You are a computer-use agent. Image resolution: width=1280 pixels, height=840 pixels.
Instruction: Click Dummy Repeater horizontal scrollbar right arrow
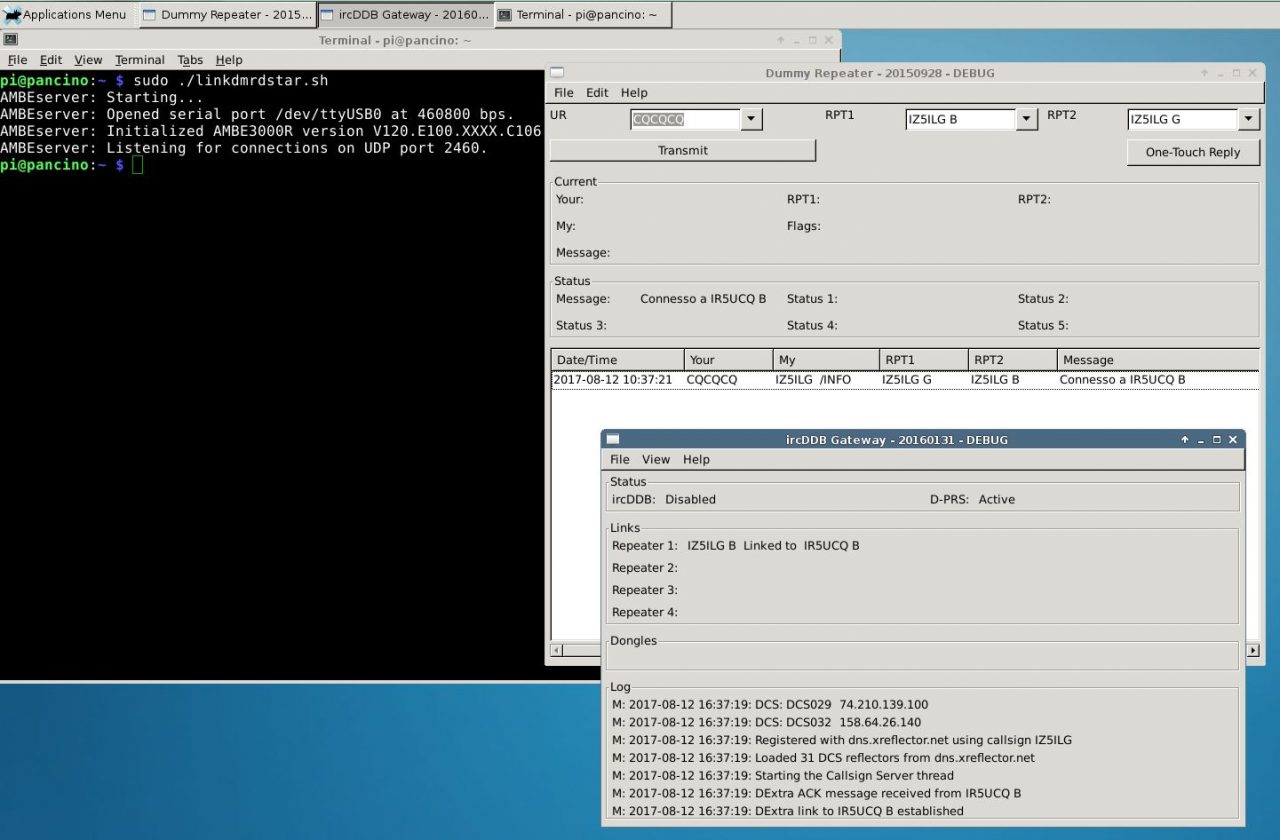pyautogui.click(x=1253, y=650)
